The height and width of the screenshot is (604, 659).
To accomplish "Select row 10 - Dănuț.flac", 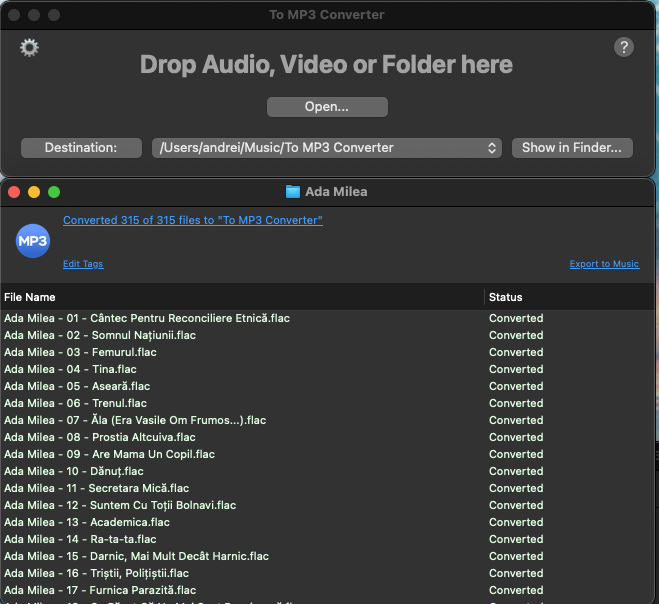I will click(327, 472).
